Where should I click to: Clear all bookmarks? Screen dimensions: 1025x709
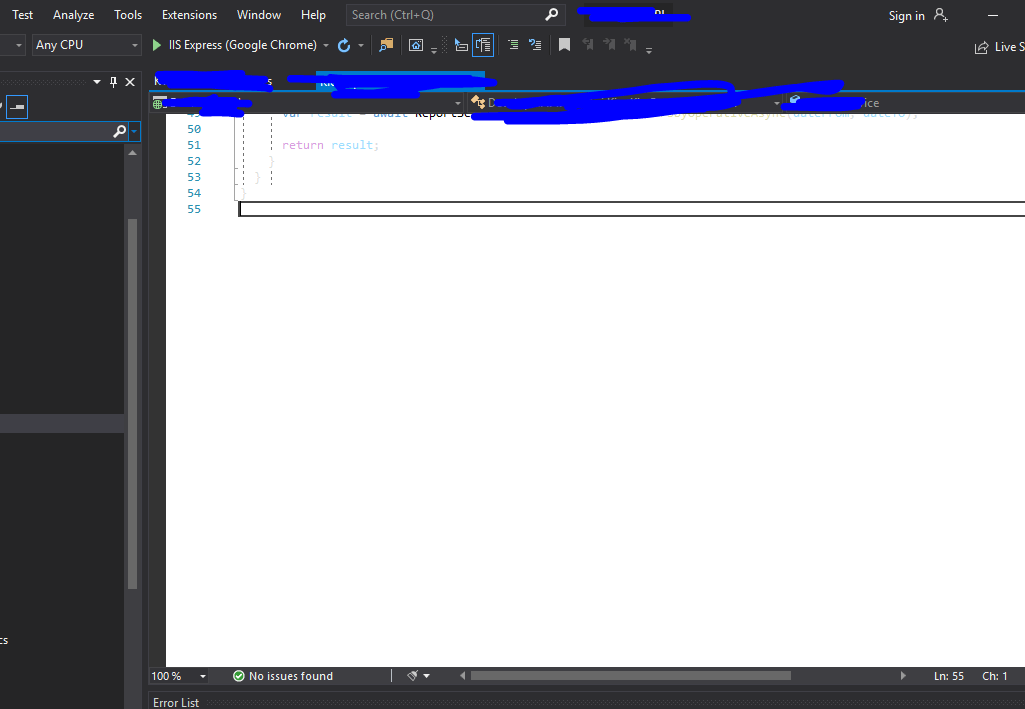pyautogui.click(x=631, y=45)
